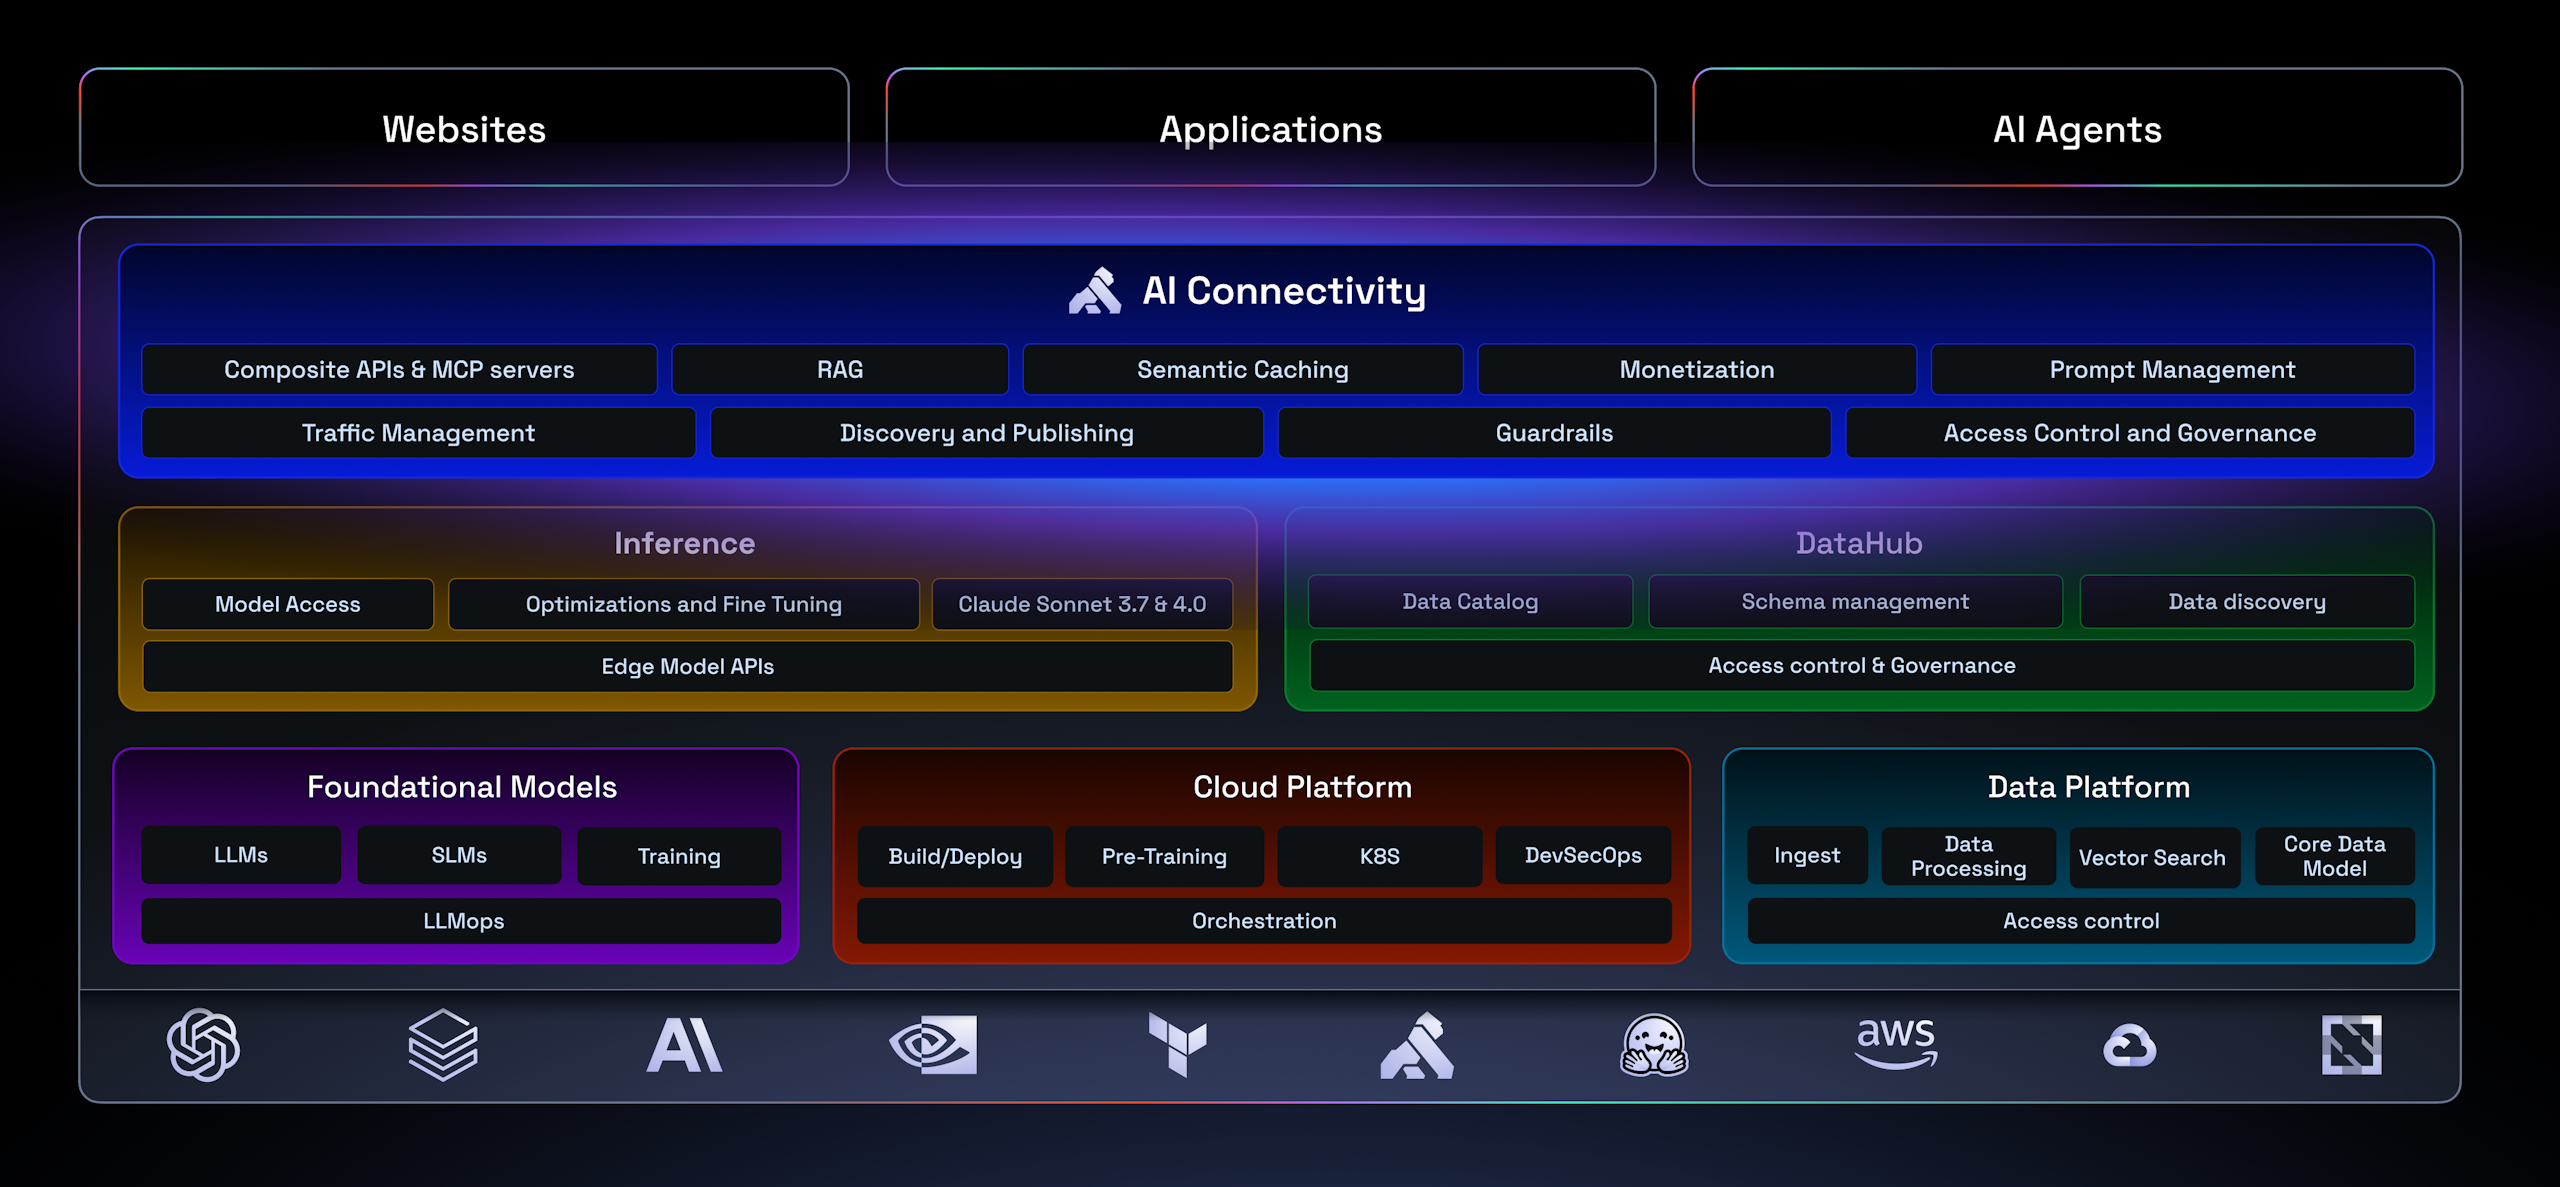Click the Guardrails block
This screenshot has width=2560, height=1187.
coord(1554,433)
